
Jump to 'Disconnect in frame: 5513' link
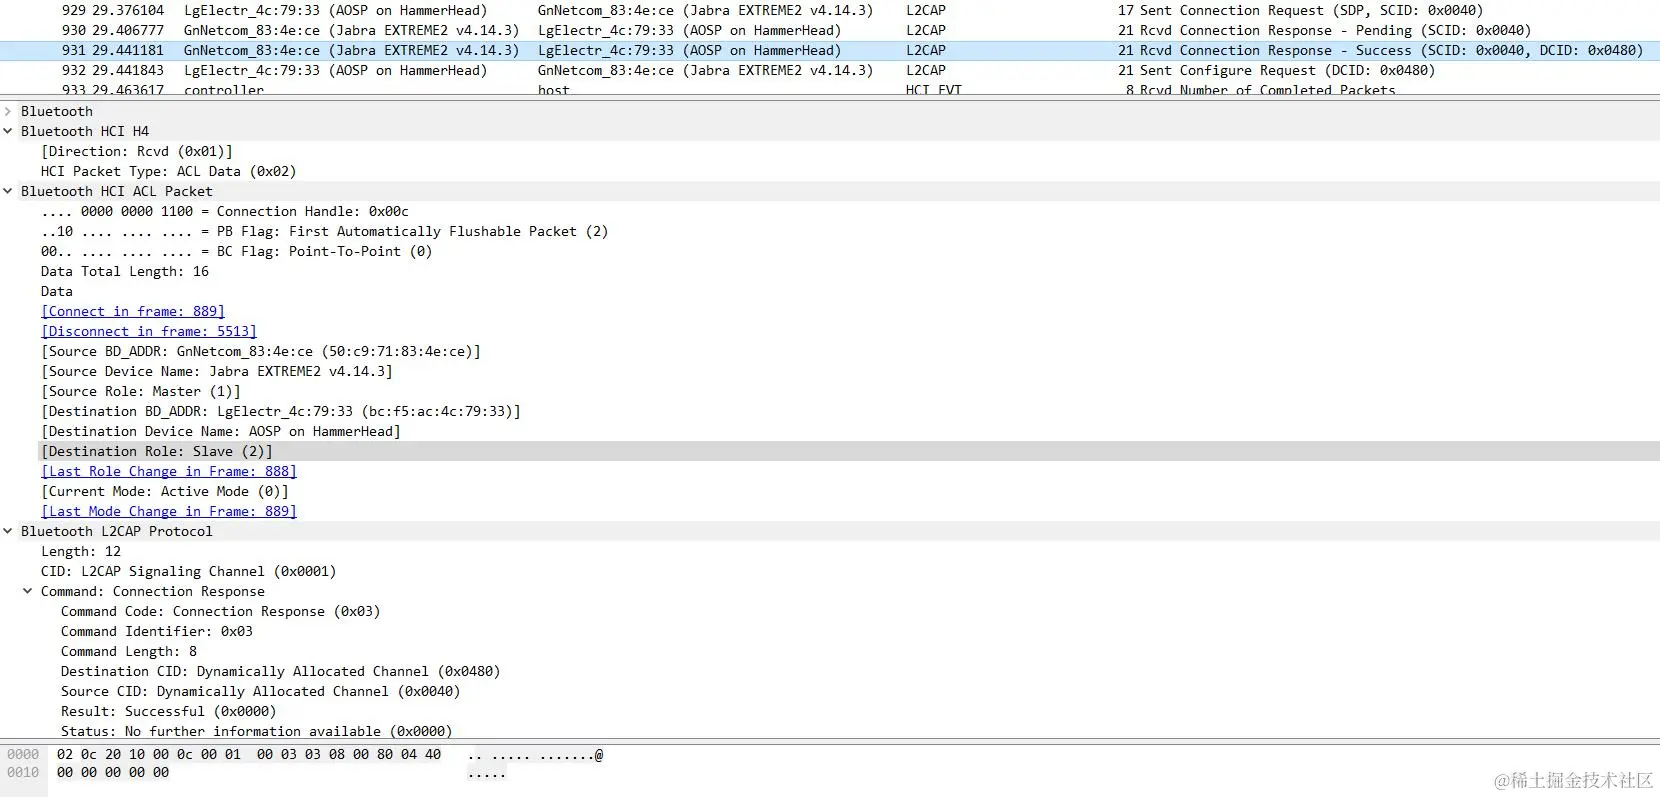coord(149,331)
